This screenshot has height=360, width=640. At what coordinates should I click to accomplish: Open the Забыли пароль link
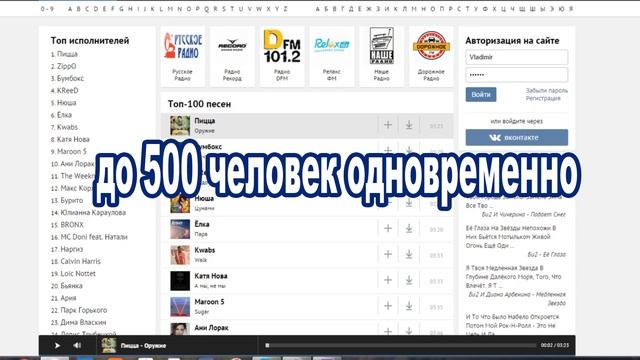[547, 91]
